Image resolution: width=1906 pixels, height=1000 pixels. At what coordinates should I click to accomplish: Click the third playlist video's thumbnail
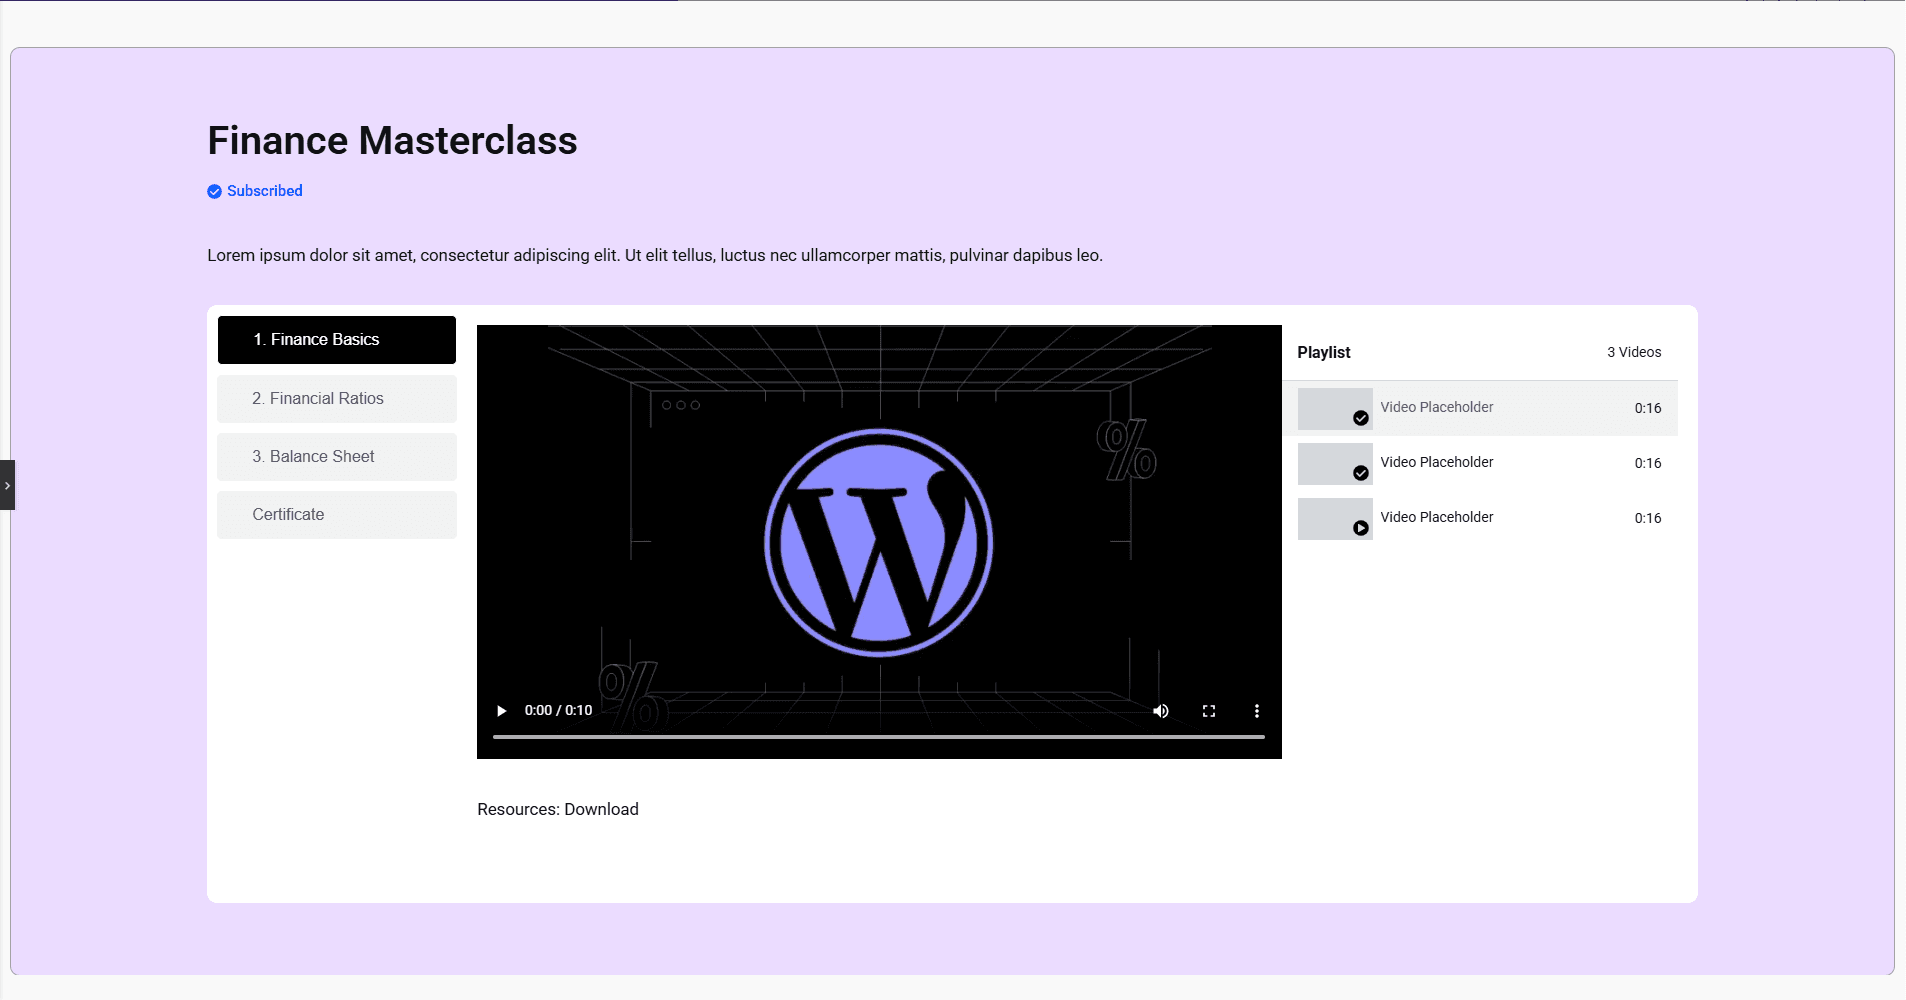click(x=1335, y=519)
